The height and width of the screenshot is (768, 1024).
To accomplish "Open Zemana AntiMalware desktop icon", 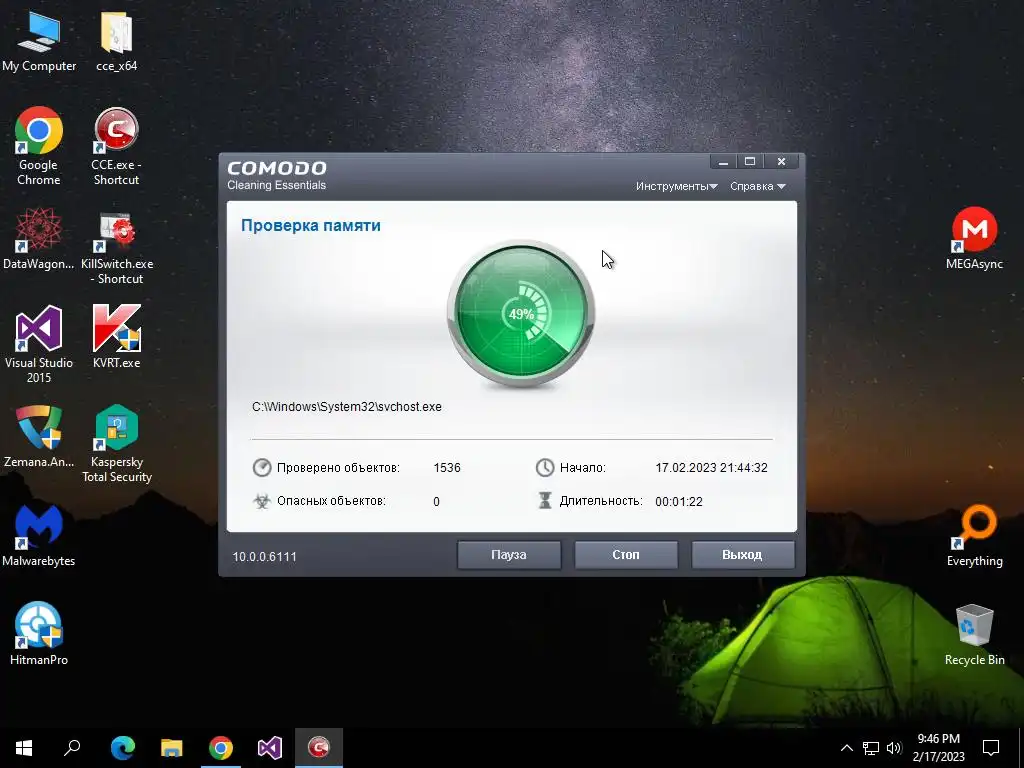I will click(39, 436).
